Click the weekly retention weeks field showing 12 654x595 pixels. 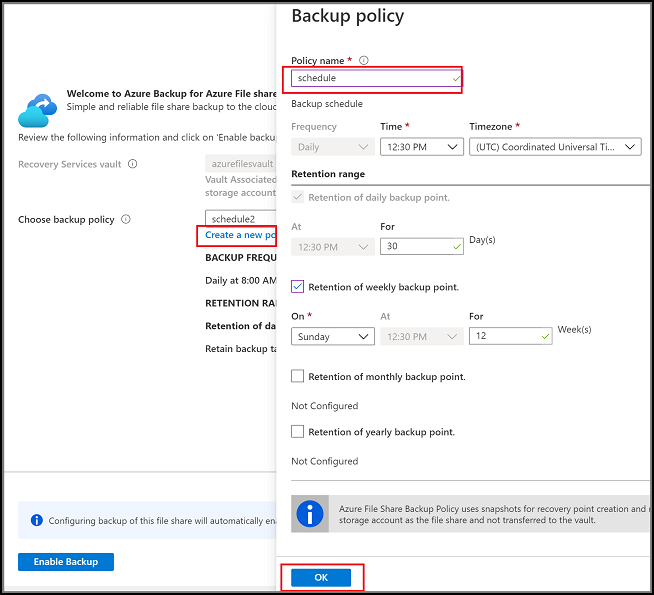pos(511,336)
